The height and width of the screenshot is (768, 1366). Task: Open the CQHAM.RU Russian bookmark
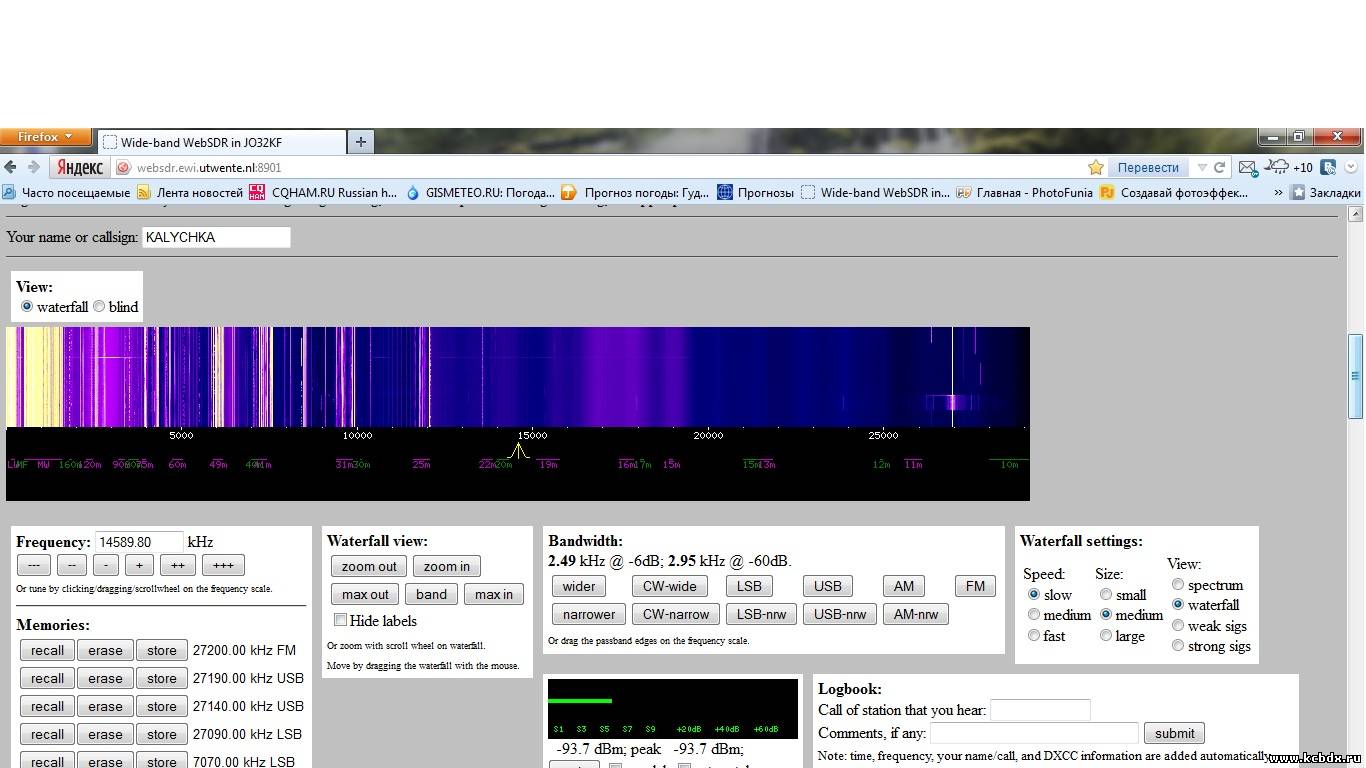[323, 192]
